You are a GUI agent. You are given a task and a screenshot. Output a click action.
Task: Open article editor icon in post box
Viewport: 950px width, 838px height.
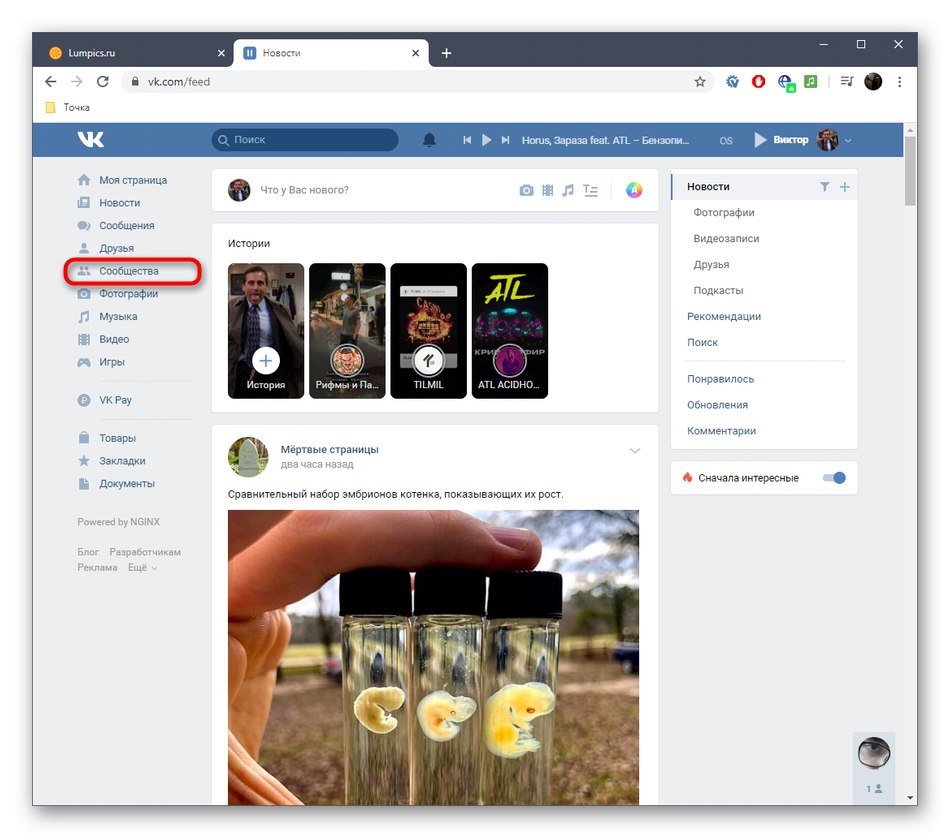(x=590, y=190)
